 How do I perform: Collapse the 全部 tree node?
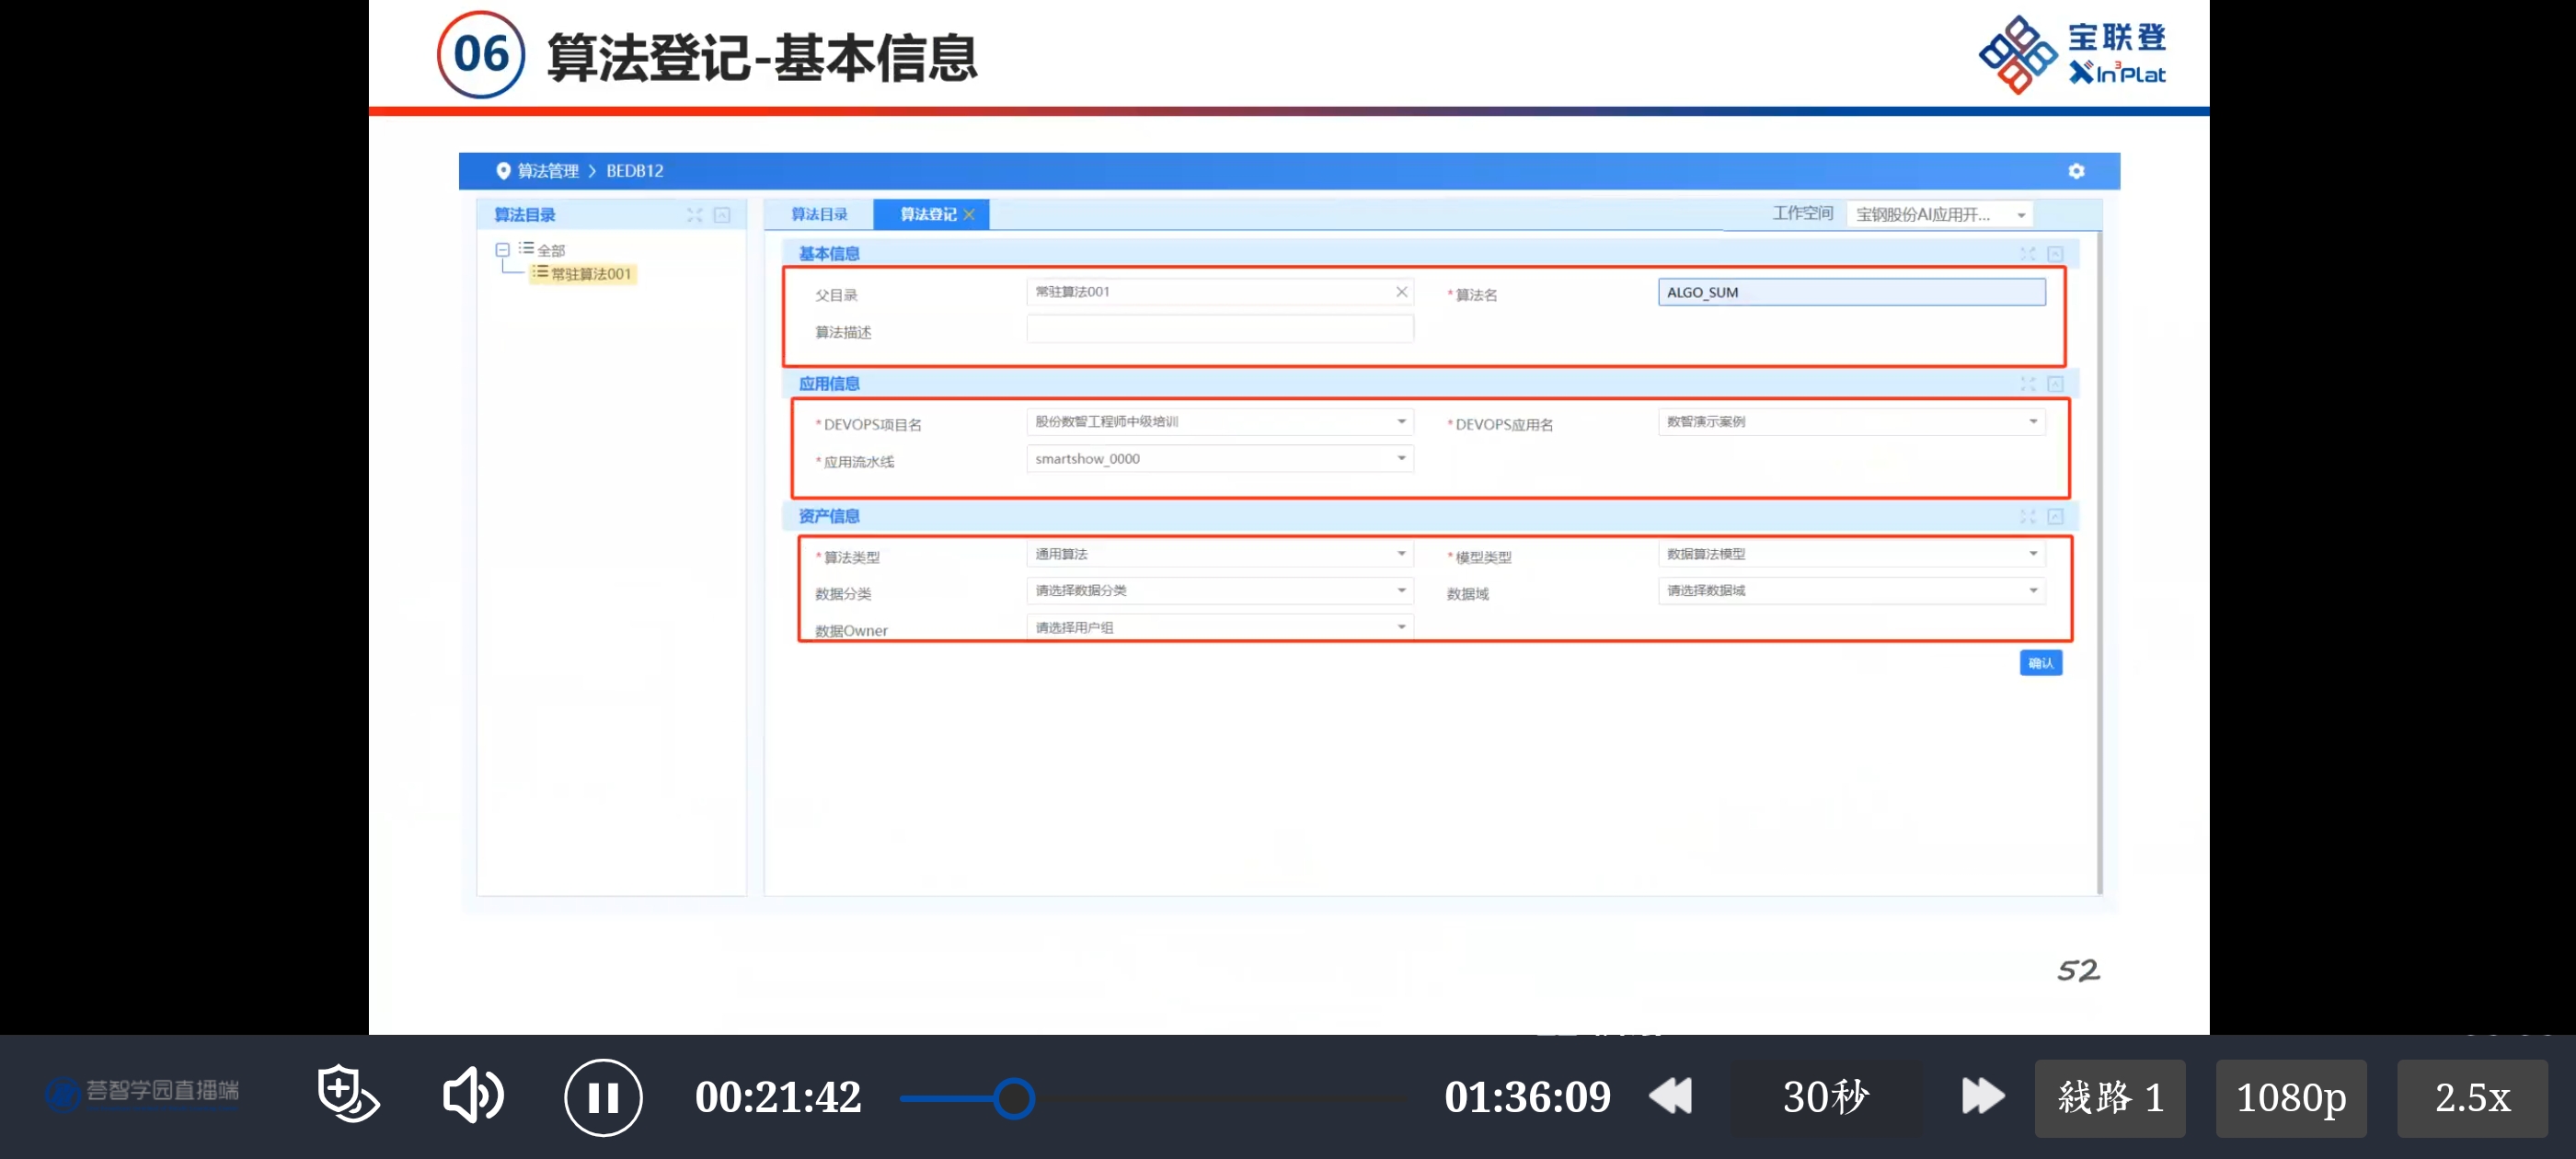(x=503, y=250)
